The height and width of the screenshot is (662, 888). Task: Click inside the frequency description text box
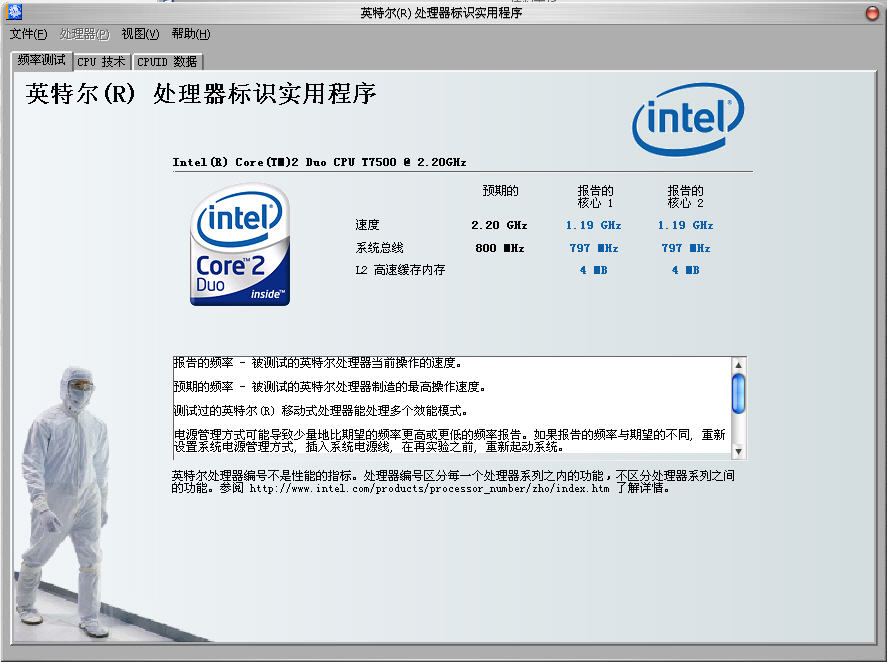[450, 406]
